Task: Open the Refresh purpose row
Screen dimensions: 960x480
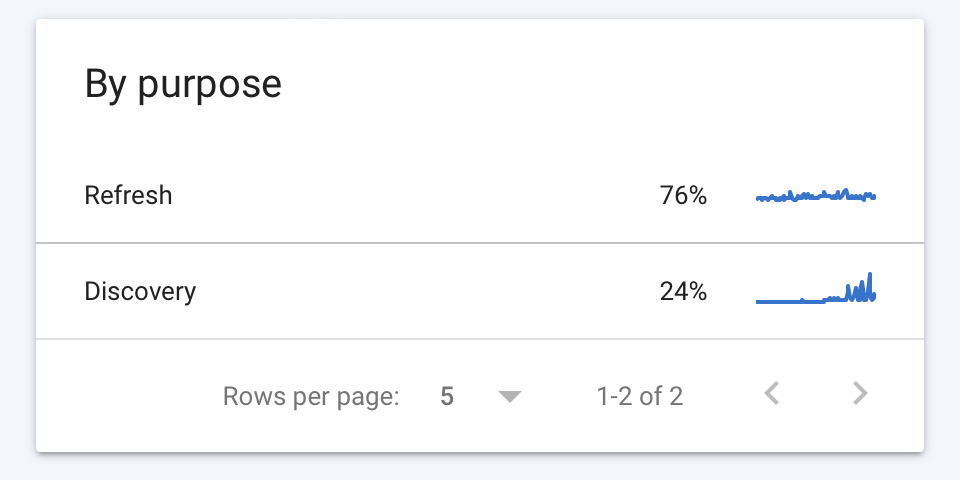Action: click(x=480, y=196)
